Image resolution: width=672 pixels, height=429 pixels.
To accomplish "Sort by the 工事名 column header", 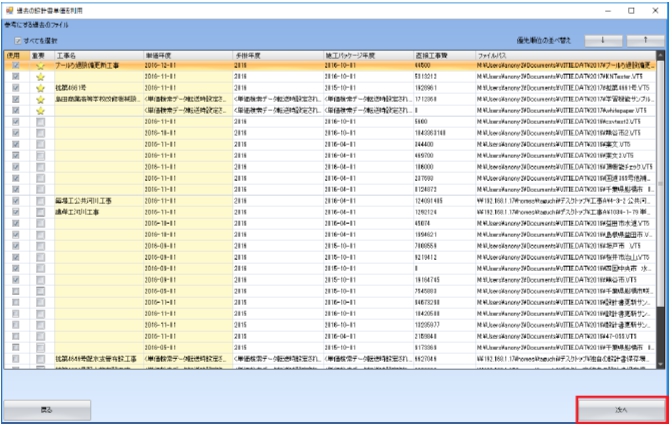I will 95,54.
